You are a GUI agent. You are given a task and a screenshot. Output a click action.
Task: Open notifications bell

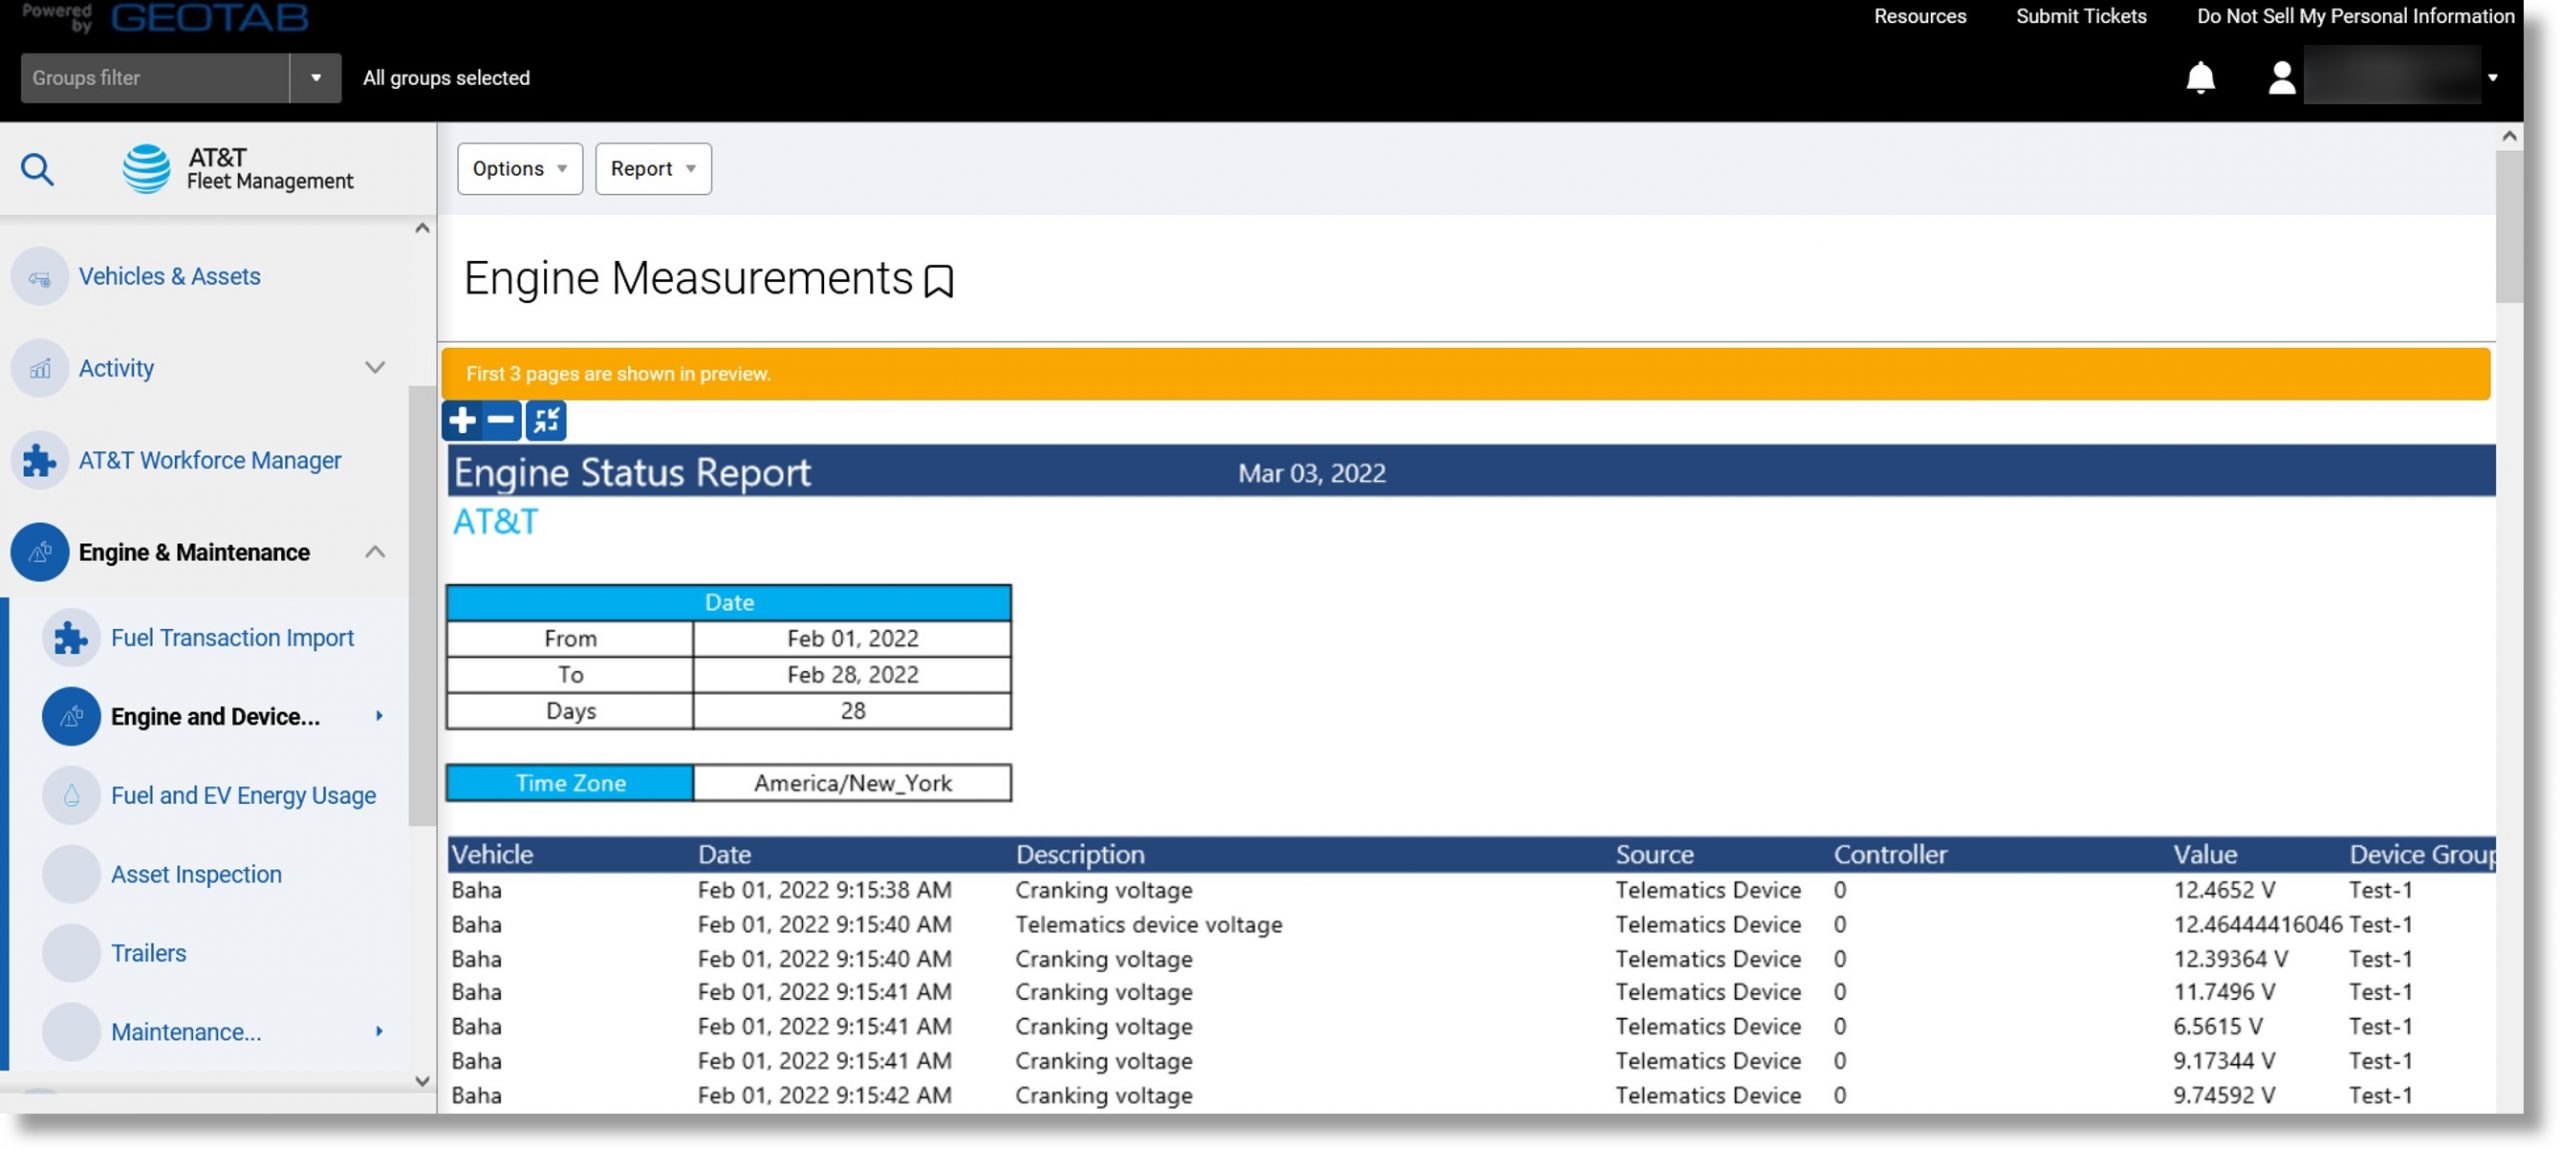[2200, 78]
